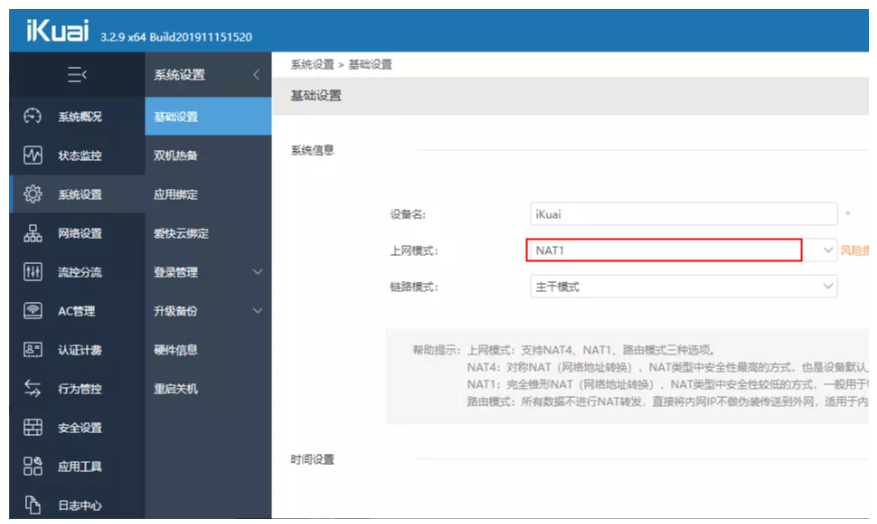Click the AC管理 monitor icon
The image size is (877, 524).
(32, 310)
